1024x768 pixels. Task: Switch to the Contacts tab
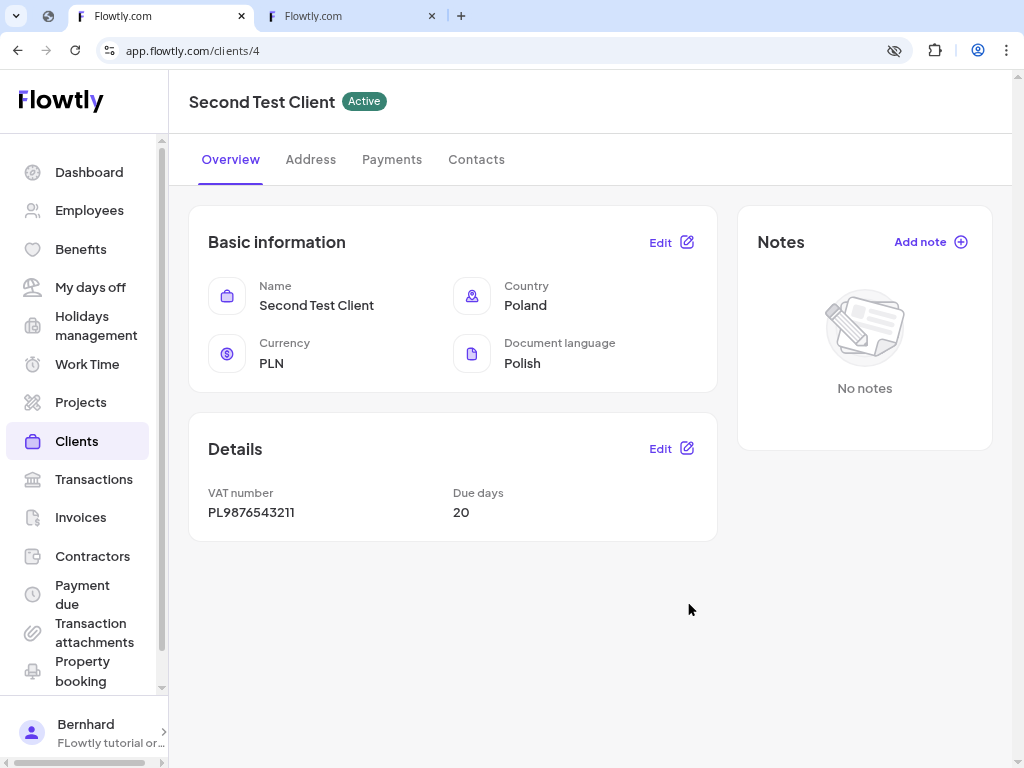click(476, 160)
